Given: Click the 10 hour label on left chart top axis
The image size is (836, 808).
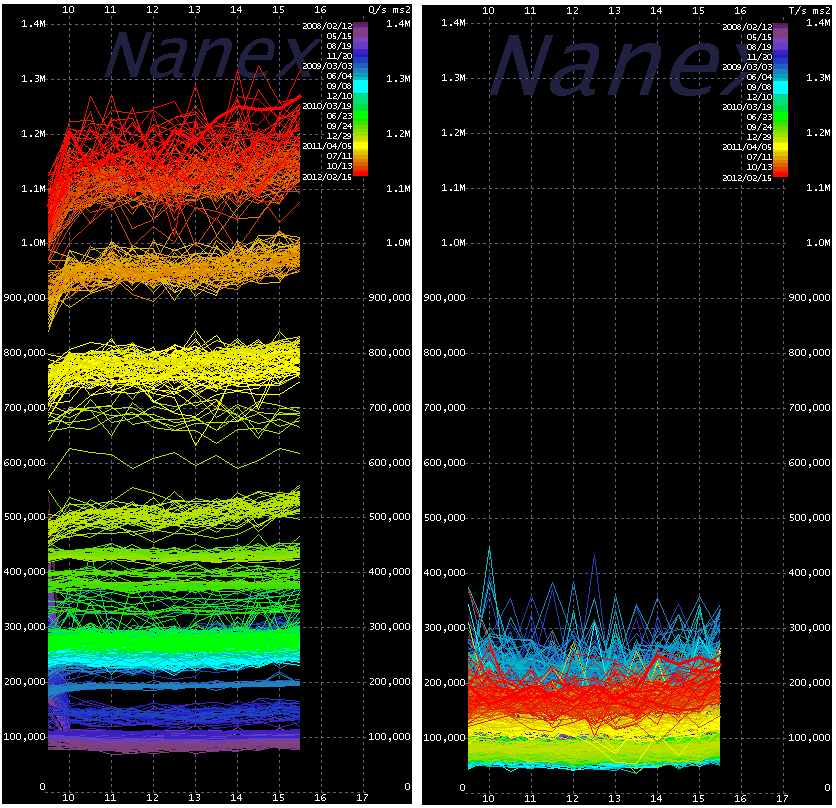Looking at the screenshot, I should pyautogui.click(x=69, y=9).
